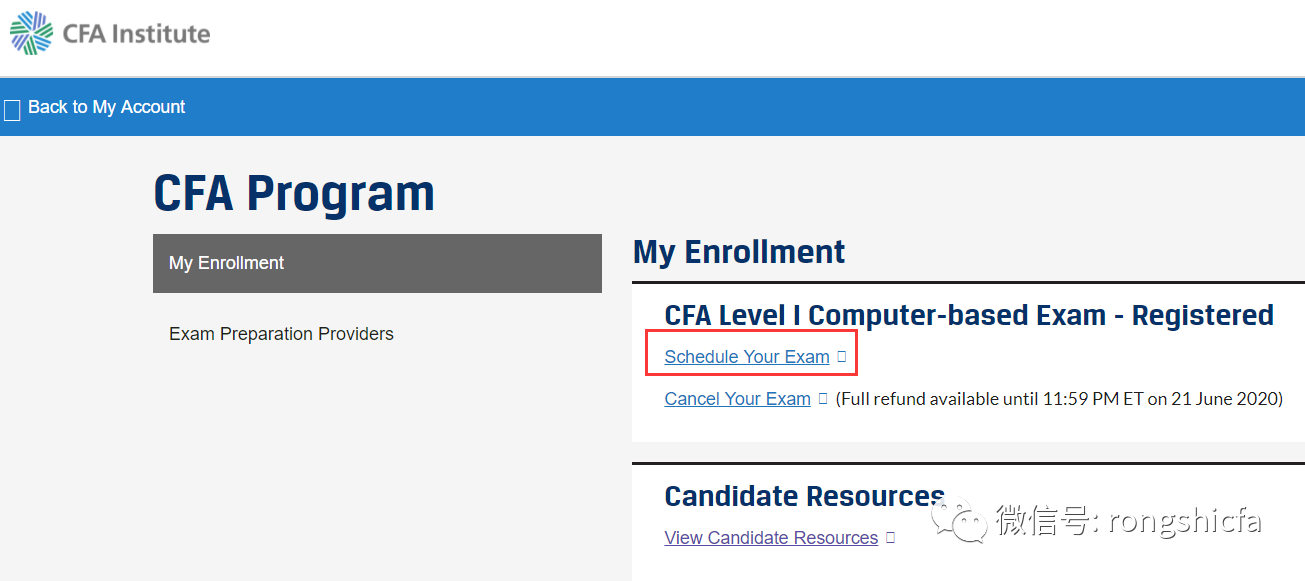Click the external link icon after Cancel Your Exam

[823, 398]
